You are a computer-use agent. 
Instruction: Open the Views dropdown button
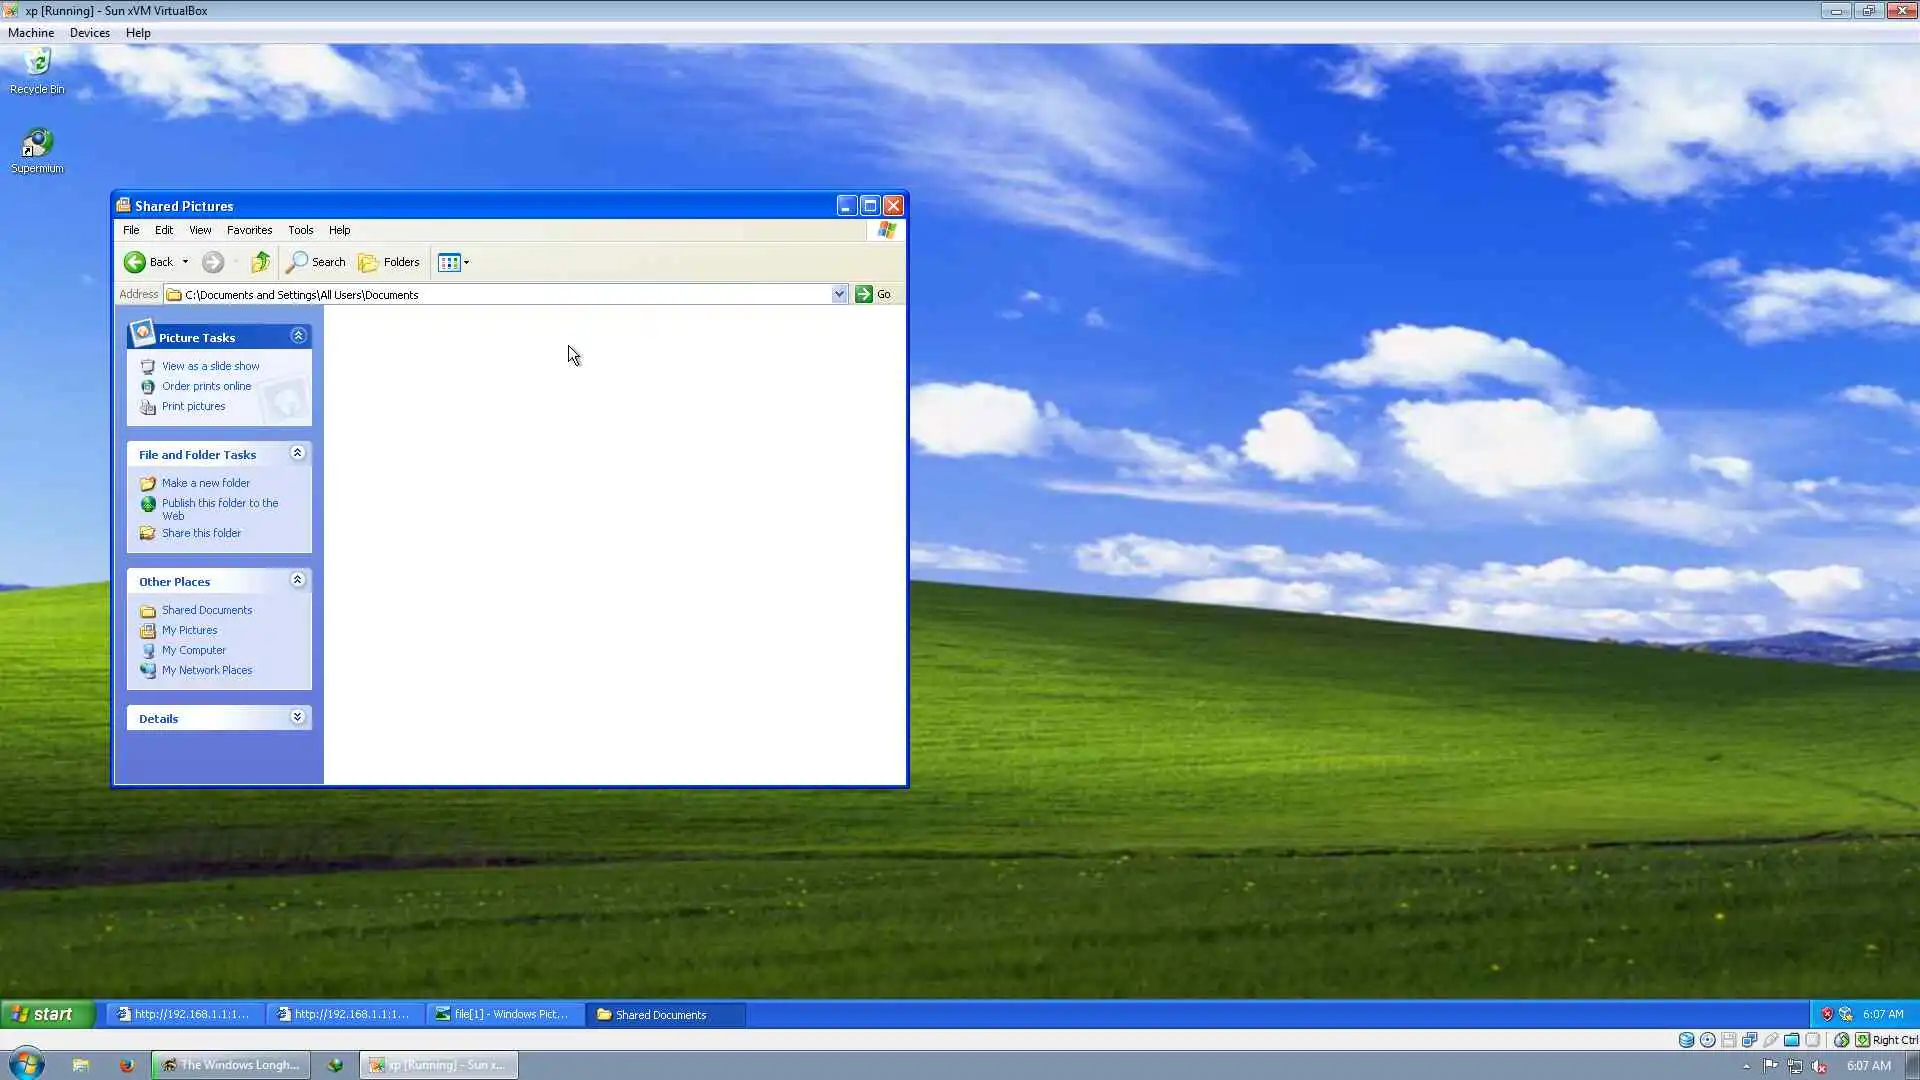453,262
